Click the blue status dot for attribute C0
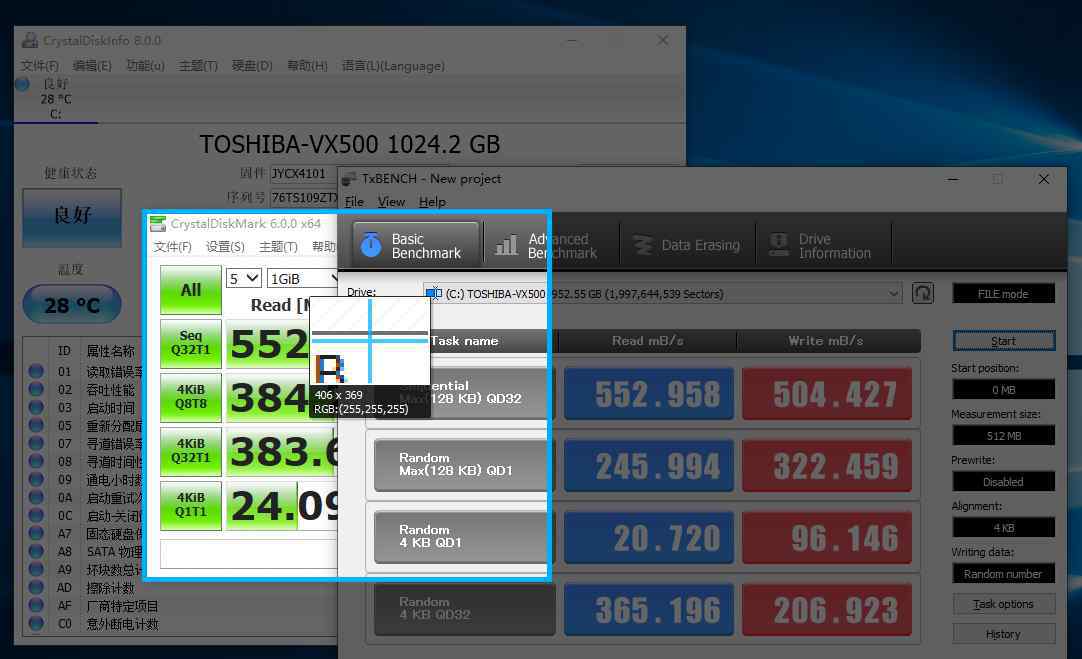The height and width of the screenshot is (659, 1082). click(36, 623)
